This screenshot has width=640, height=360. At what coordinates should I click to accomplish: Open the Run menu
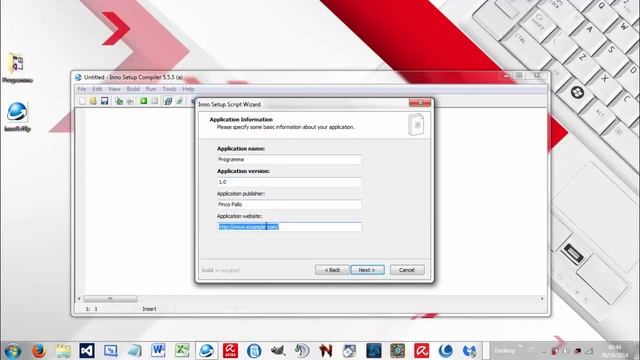pyautogui.click(x=151, y=89)
